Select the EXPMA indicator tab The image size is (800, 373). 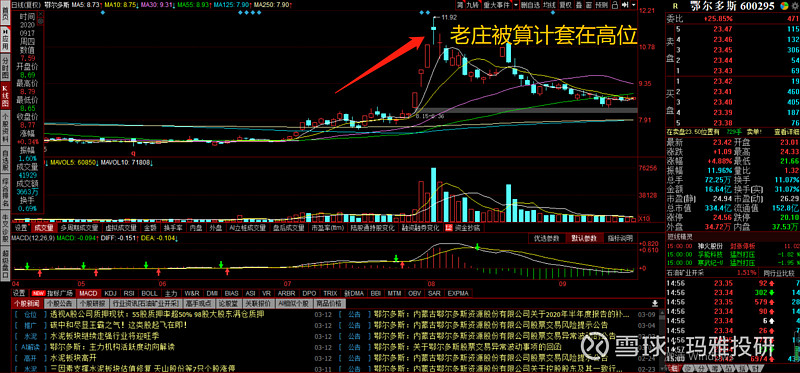point(458,293)
